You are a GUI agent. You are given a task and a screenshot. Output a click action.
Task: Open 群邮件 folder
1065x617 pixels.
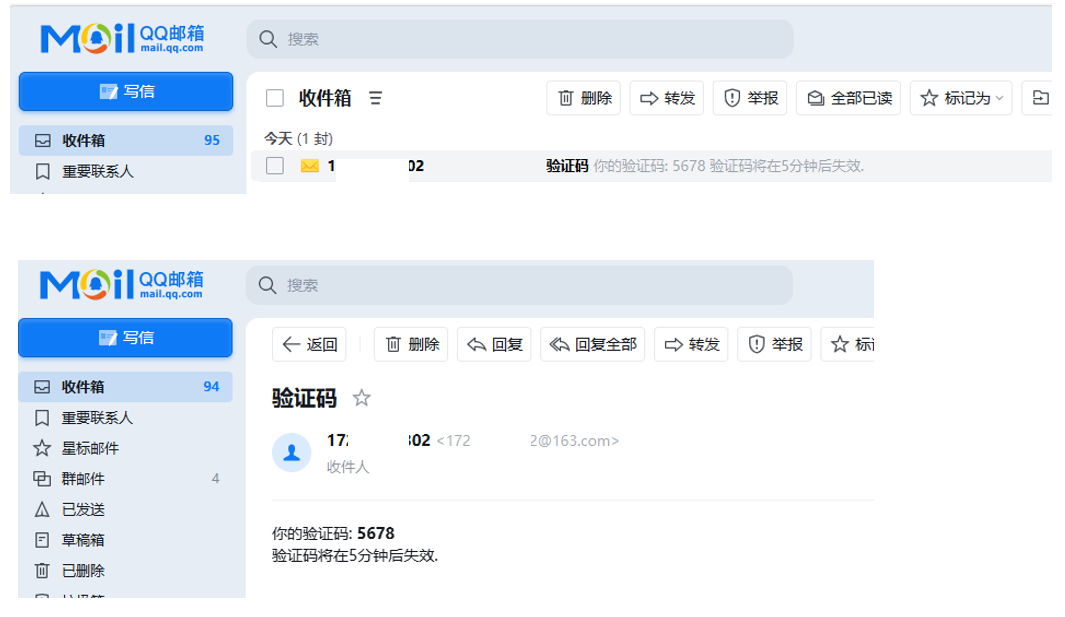(126, 479)
